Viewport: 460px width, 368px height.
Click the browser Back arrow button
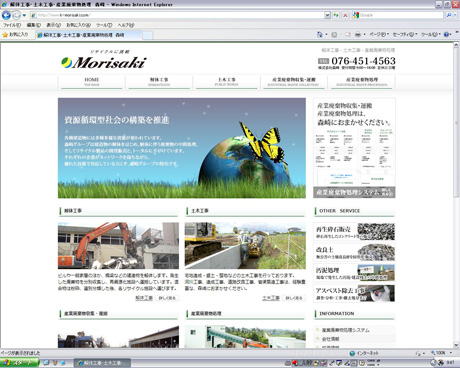point(6,15)
